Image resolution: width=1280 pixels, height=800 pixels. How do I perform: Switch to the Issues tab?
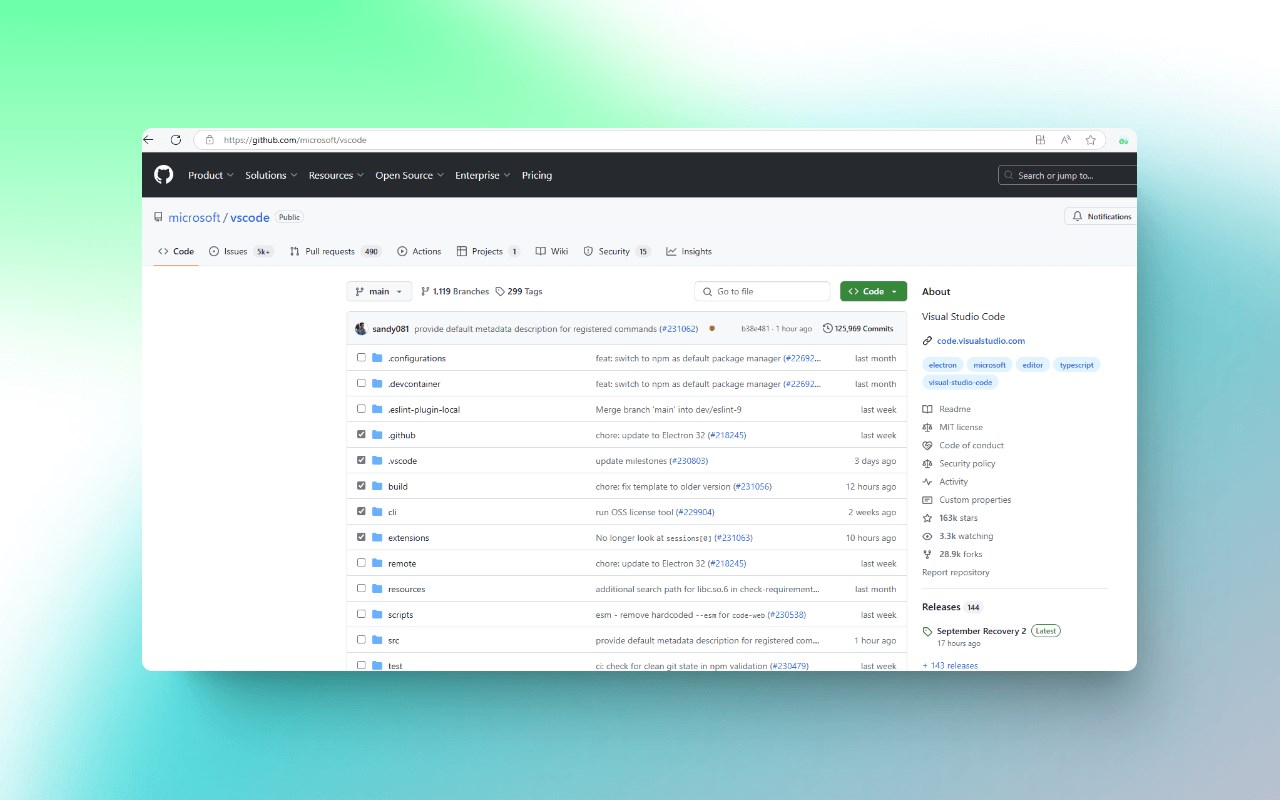click(241, 251)
